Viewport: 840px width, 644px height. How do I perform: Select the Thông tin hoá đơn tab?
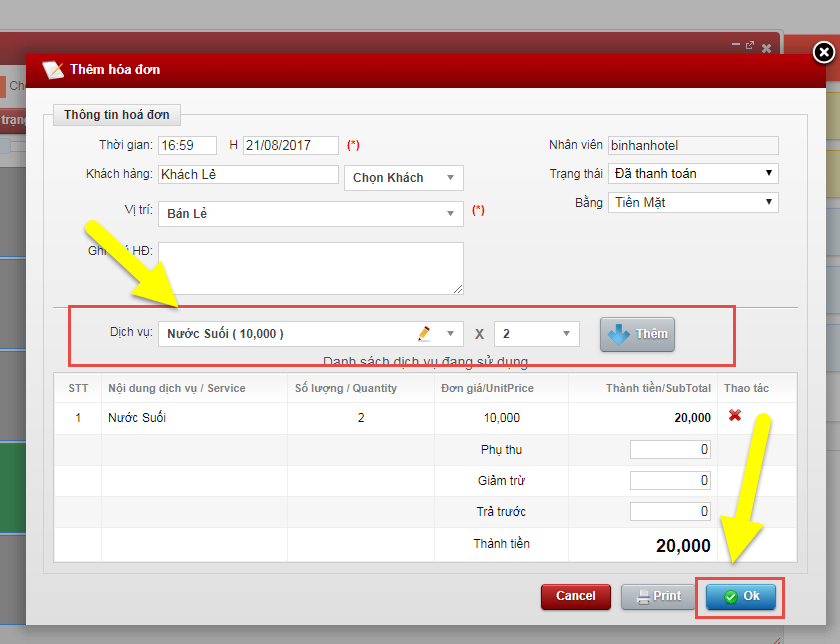[x=117, y=115]
